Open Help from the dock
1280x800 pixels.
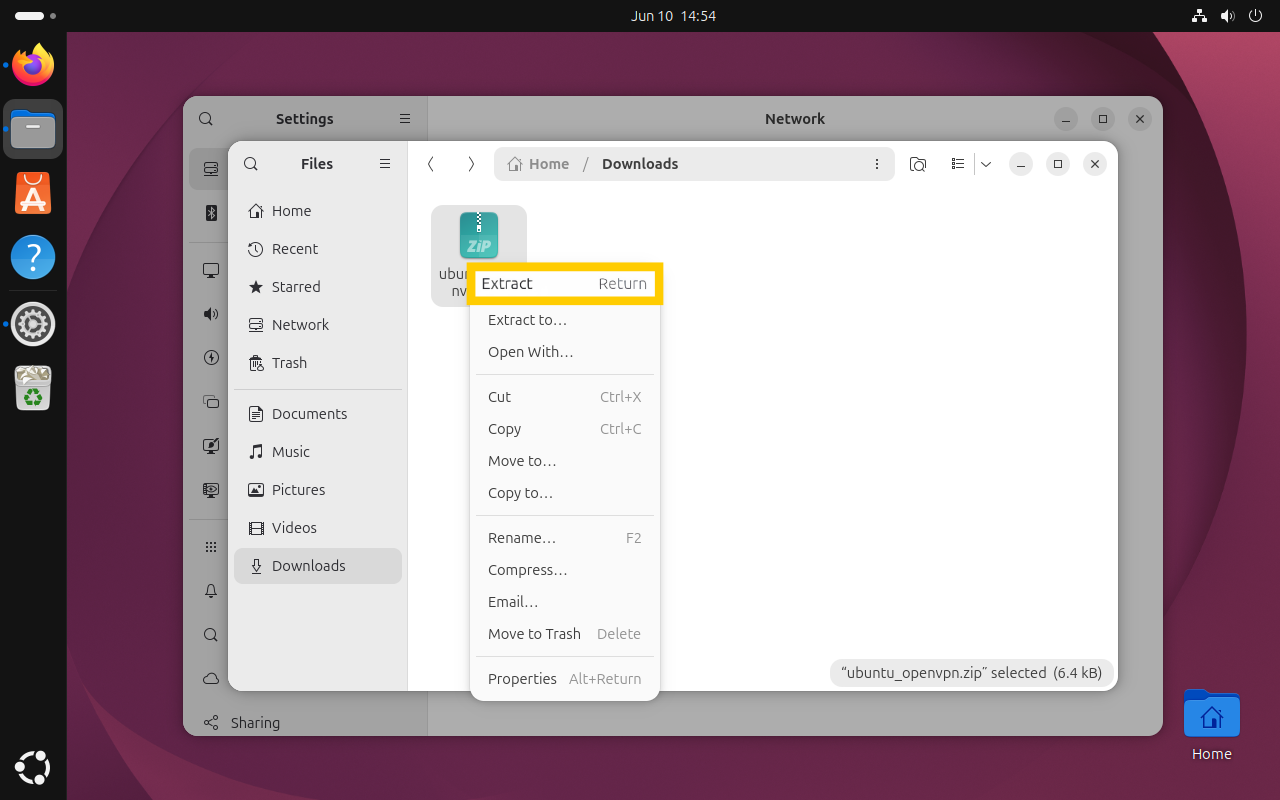33,258
